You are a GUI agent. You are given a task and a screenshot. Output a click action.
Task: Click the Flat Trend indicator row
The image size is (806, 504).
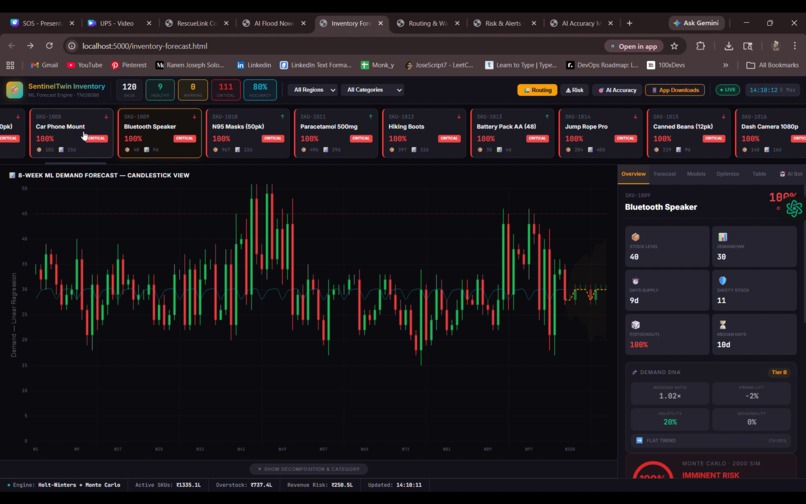(711, 441)
